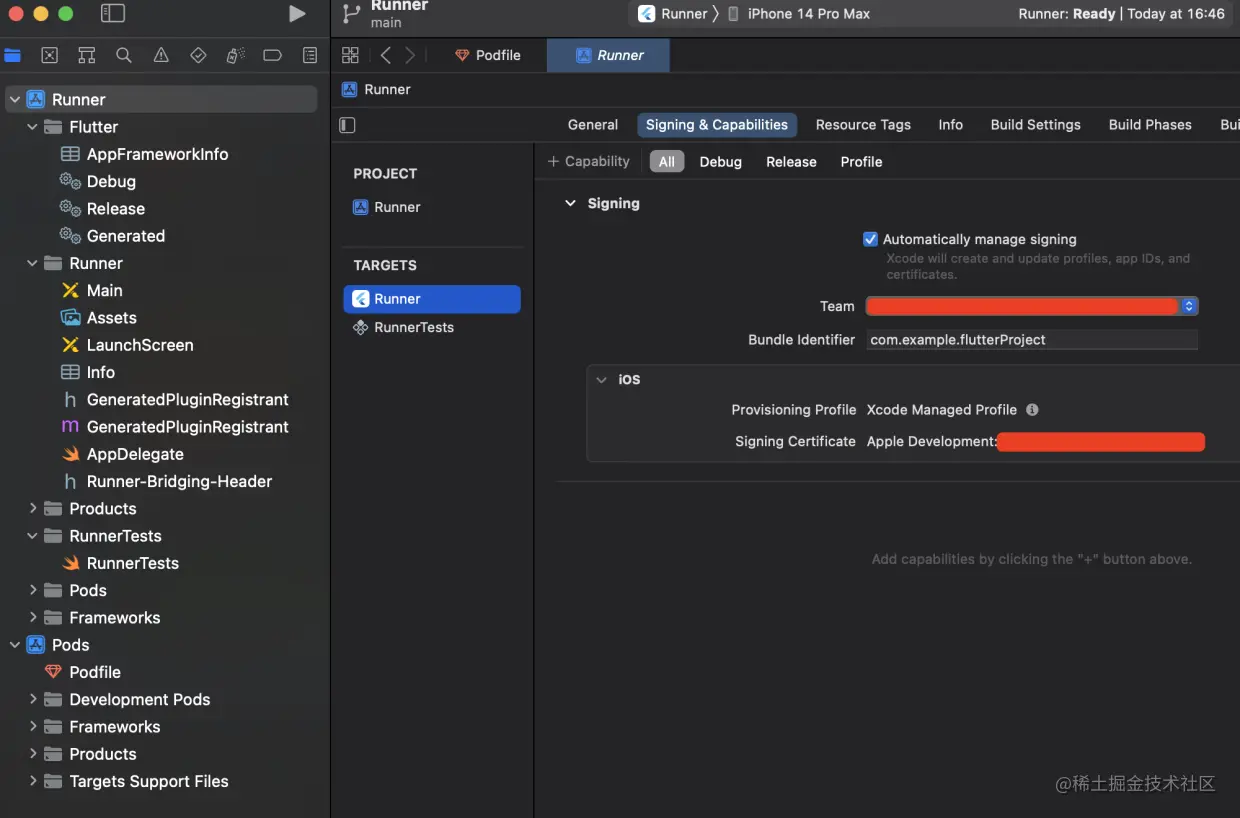Image resolution: width=1240 pixels, height=818 pixels.
Task: Filter by All configurations
Action: click(667, 162)
